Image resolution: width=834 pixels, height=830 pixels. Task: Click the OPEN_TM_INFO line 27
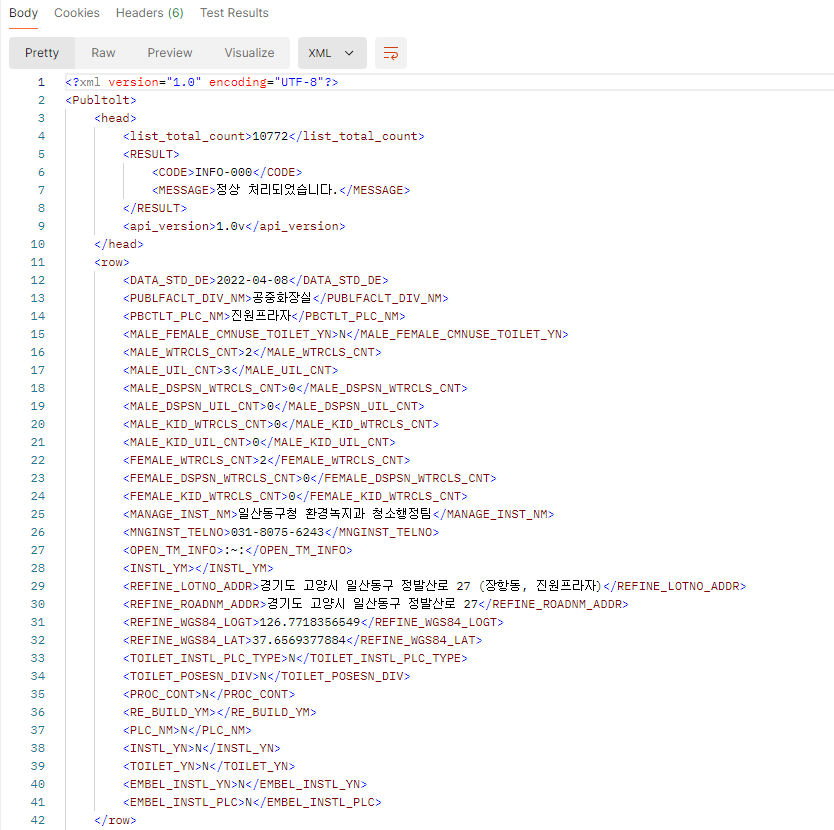point(237,551)
